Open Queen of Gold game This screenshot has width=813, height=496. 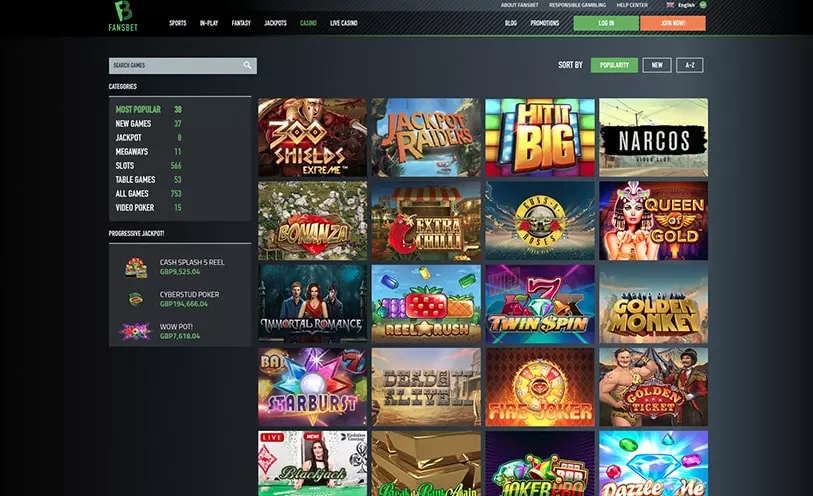pyautogui.click(x=653, y=220)
